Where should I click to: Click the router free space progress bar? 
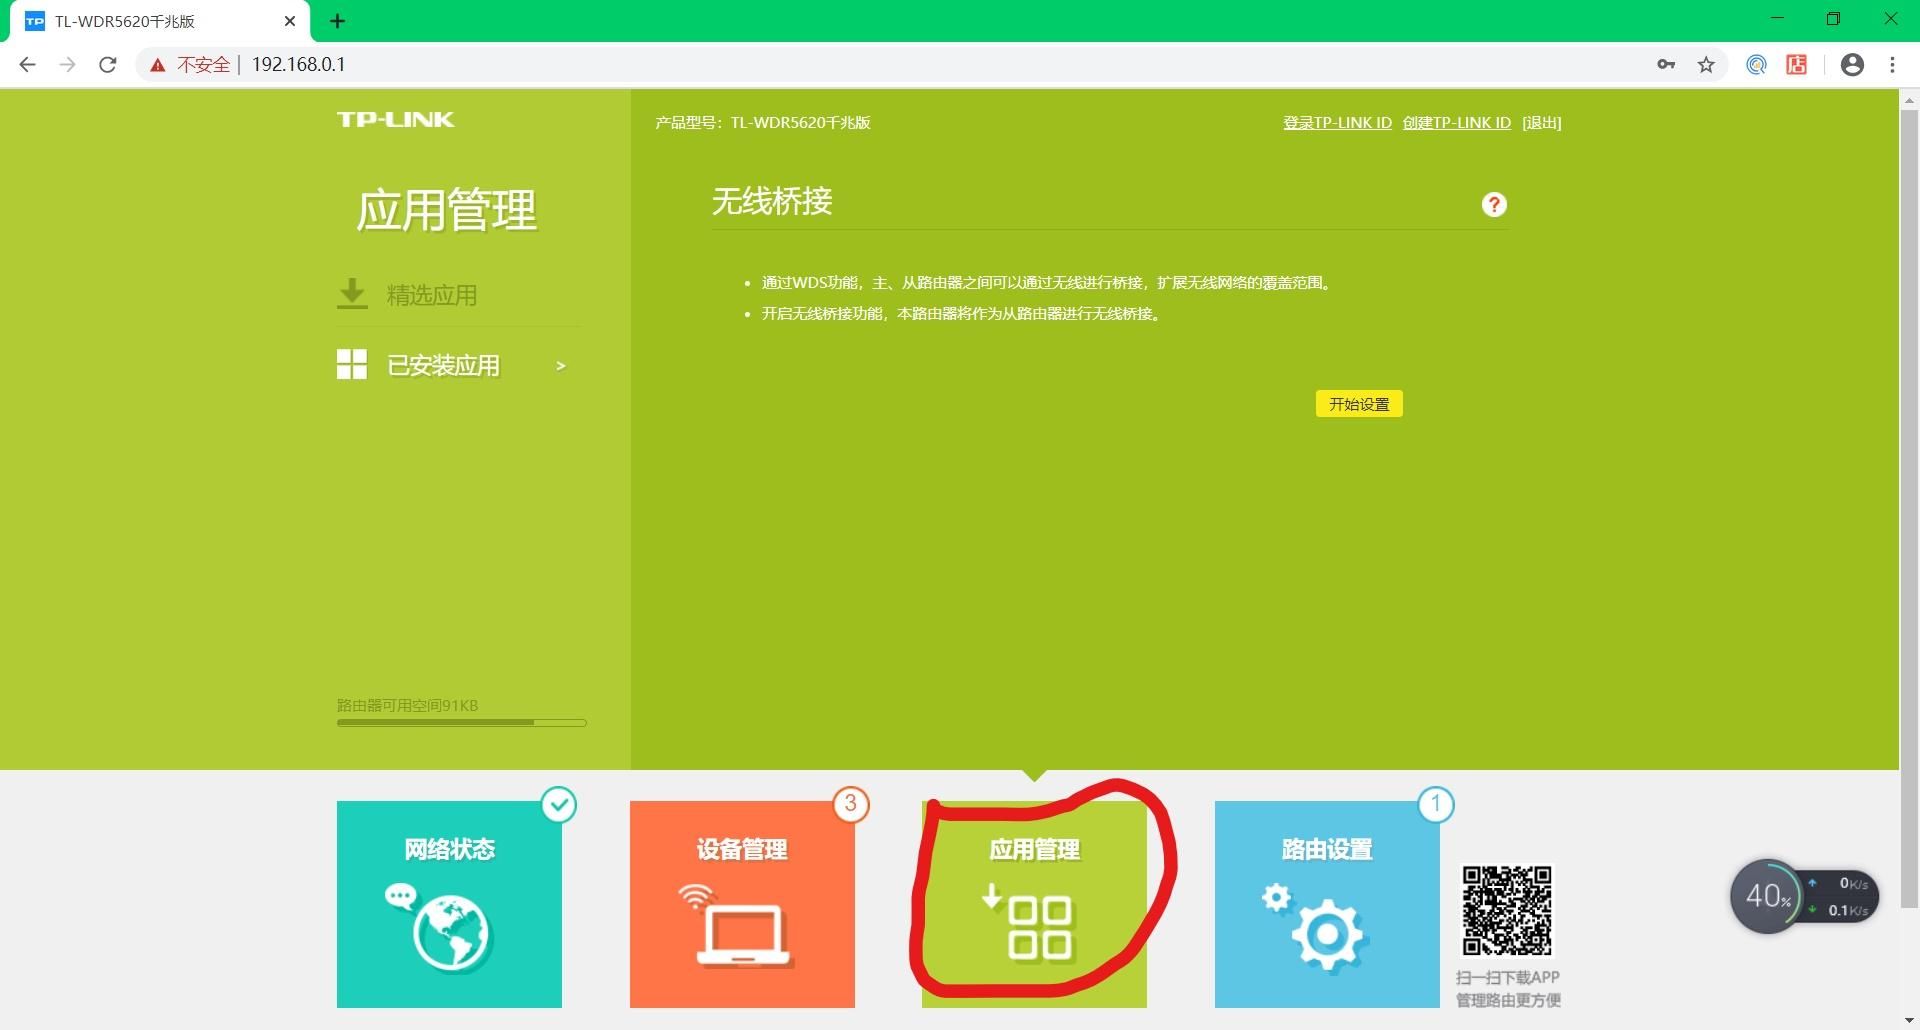pos(461,722)
